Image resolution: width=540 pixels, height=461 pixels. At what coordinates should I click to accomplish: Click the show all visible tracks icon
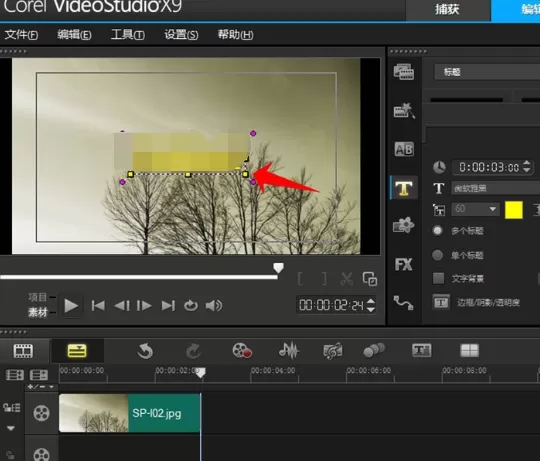pos(15,375)
